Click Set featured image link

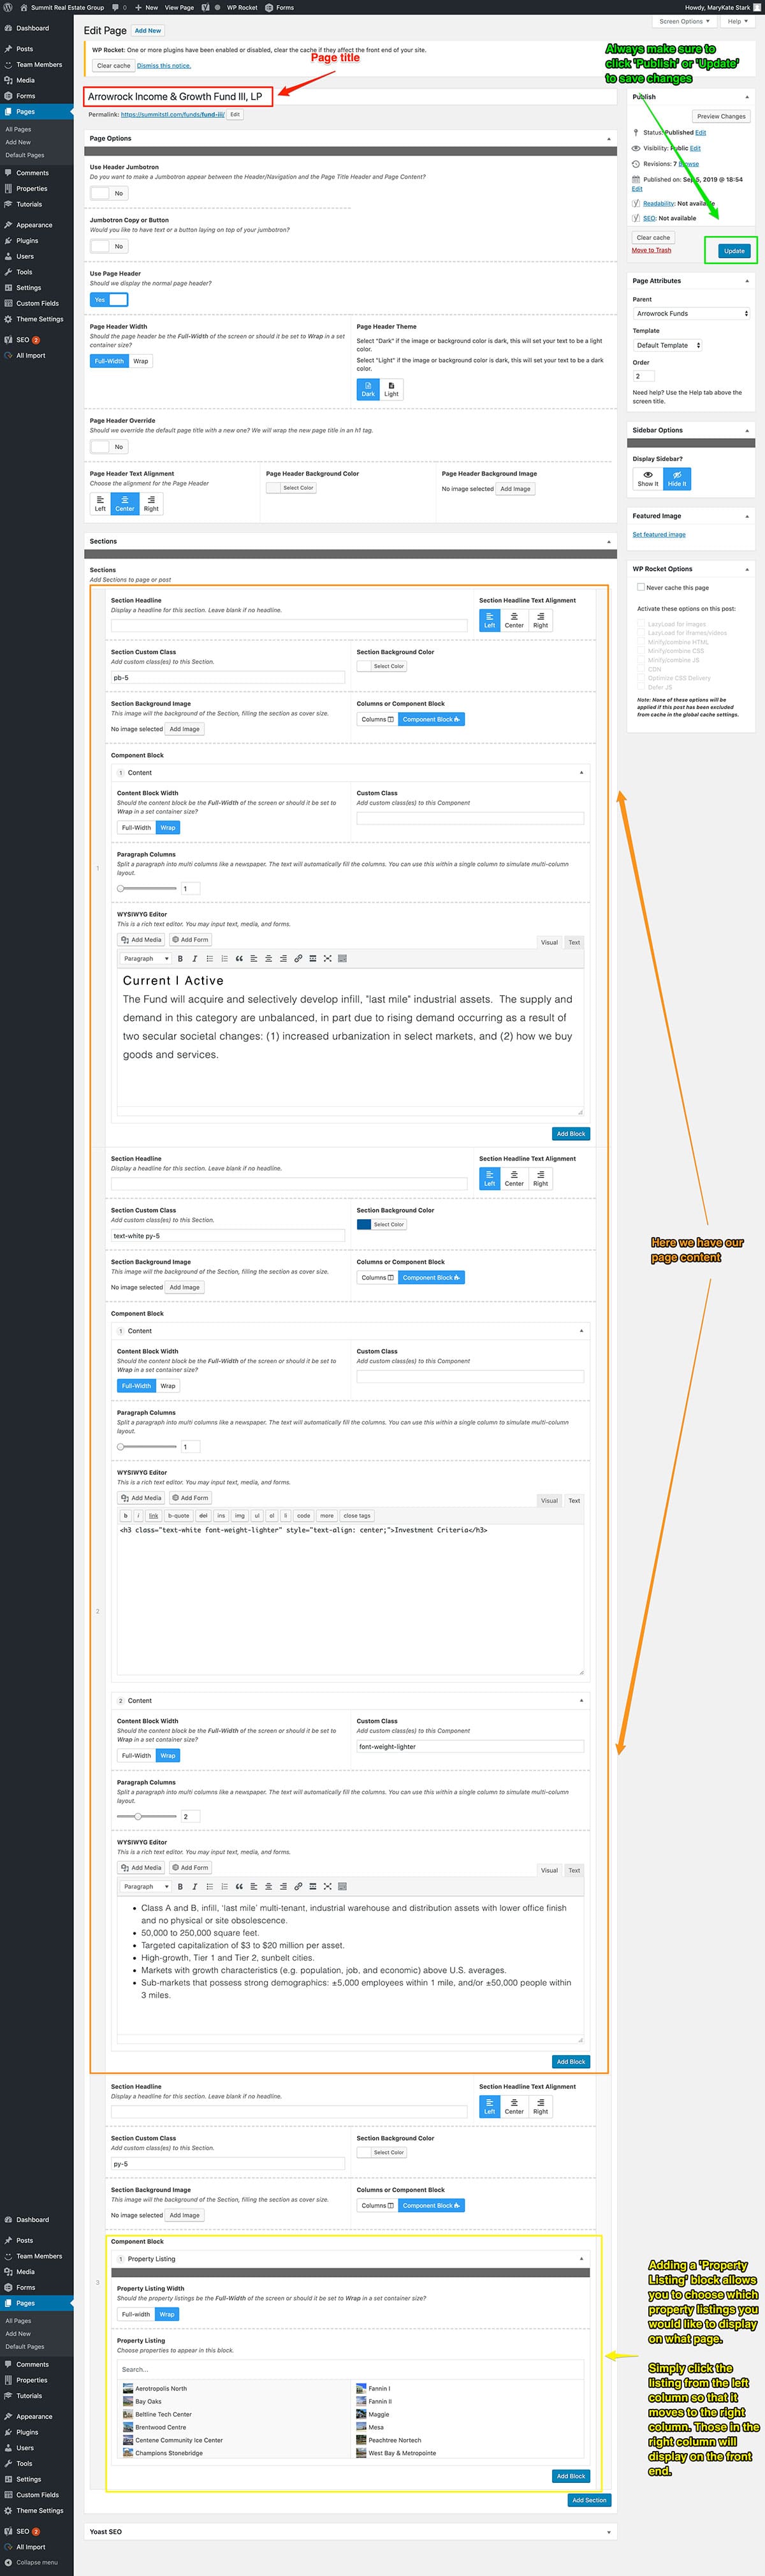pos(658,534)
